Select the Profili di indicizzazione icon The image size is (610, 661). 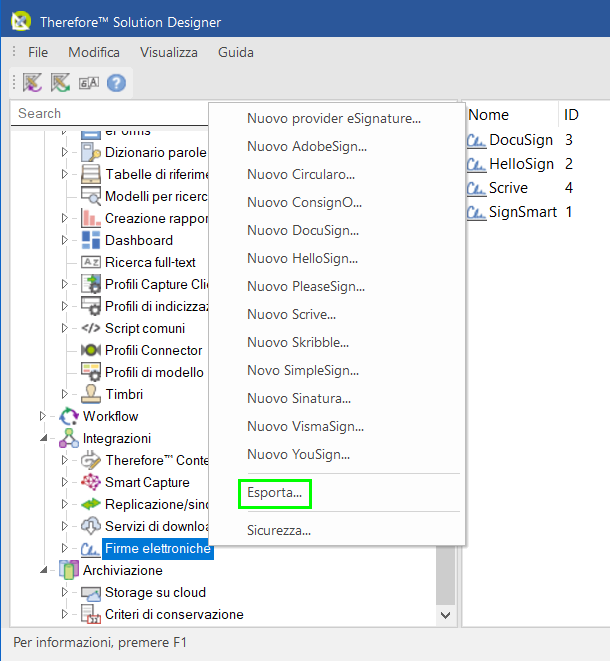(x=91, y=306)
